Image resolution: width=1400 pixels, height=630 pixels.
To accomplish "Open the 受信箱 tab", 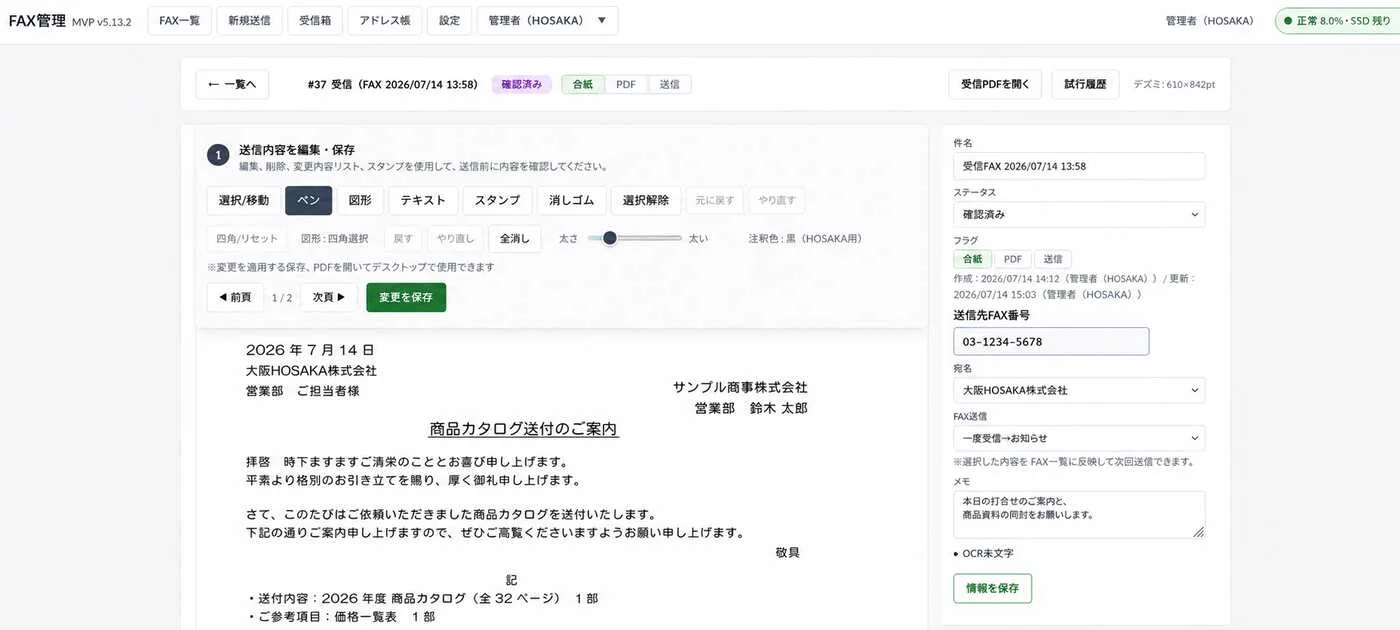I will (x=315, y=20).
